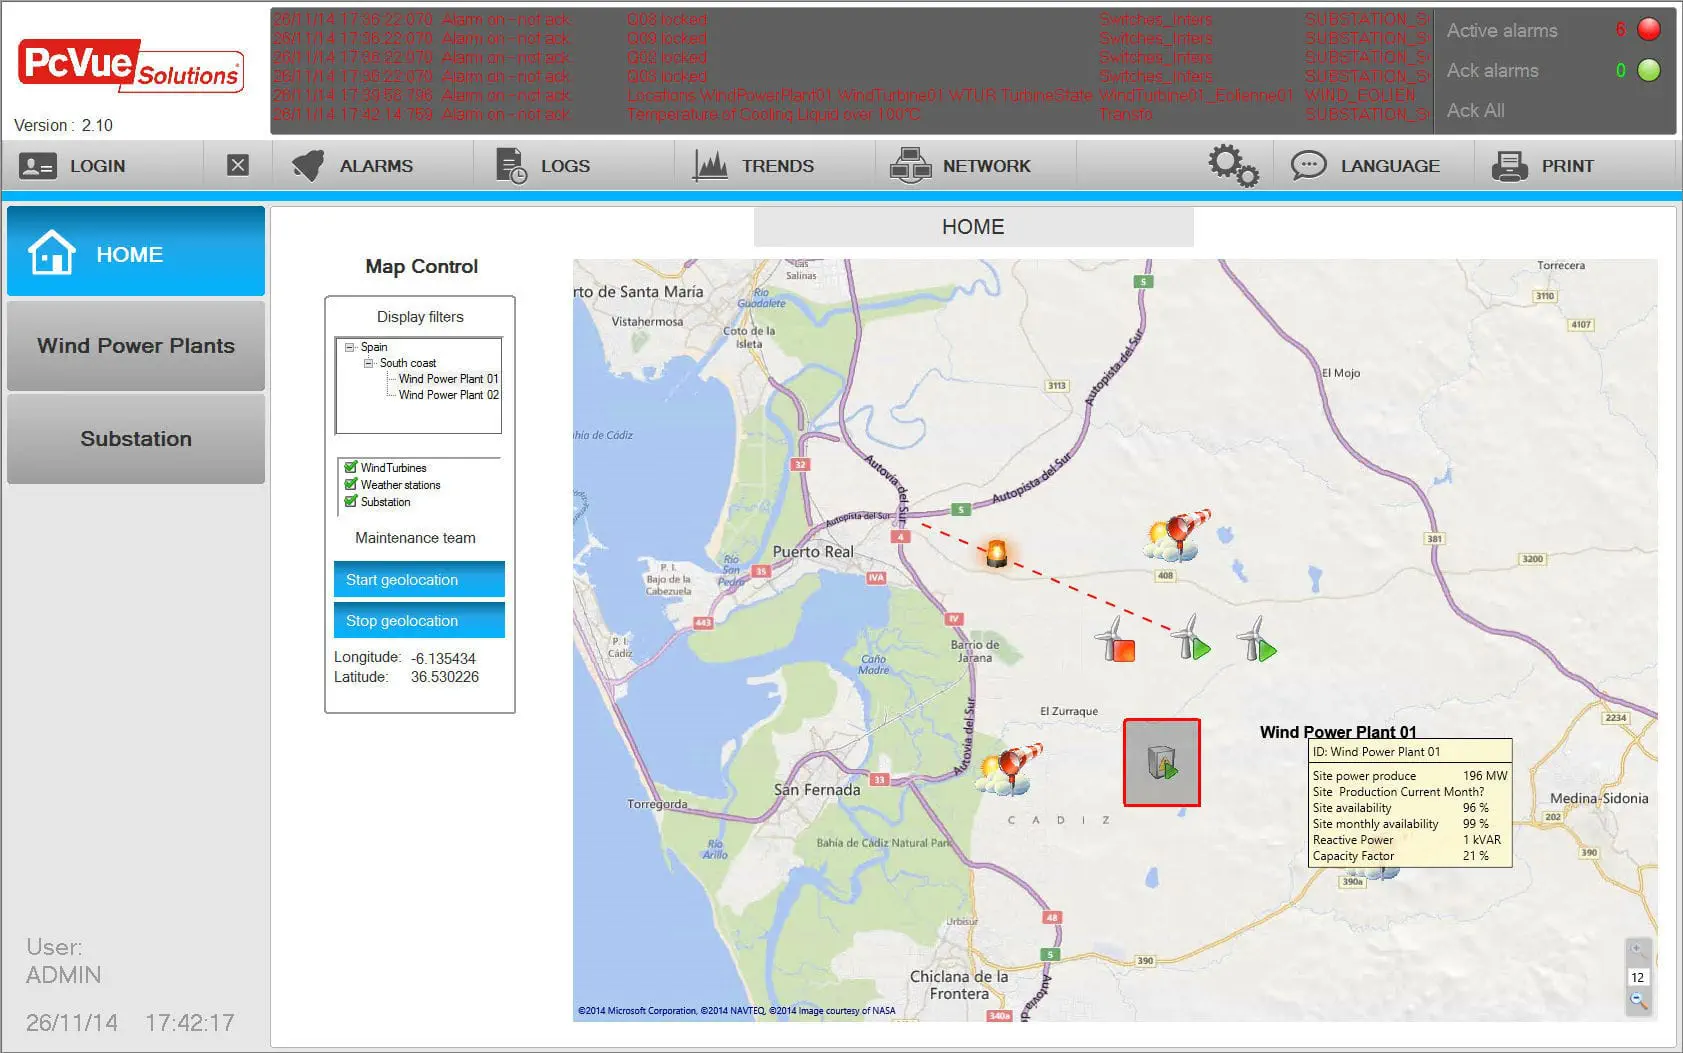Screen dimensions: 1683x1053
Task: Uncheck the WindTurbines display filter
Action: 351,467
